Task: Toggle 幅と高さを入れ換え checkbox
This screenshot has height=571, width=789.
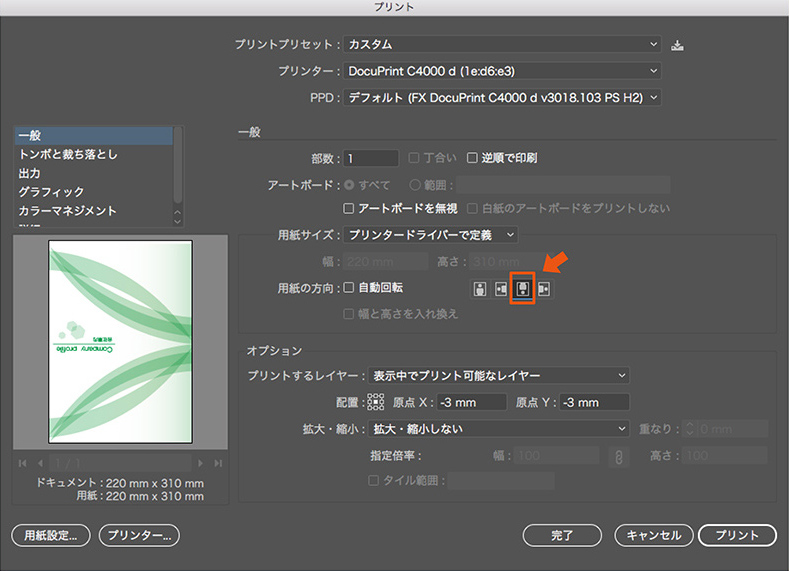Action: [348, 314]
